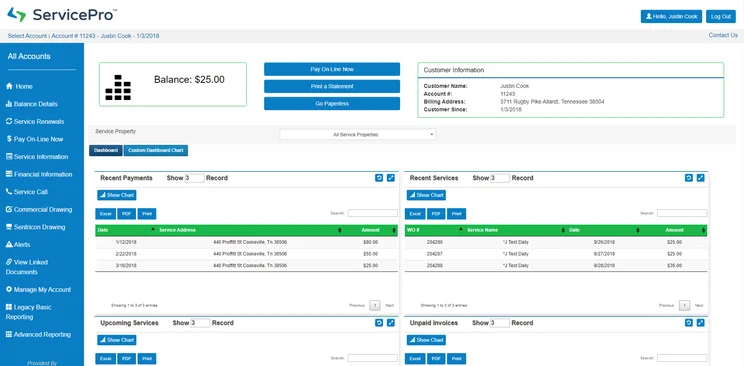Refresh the Recent Services panel

tap(688, 178)
